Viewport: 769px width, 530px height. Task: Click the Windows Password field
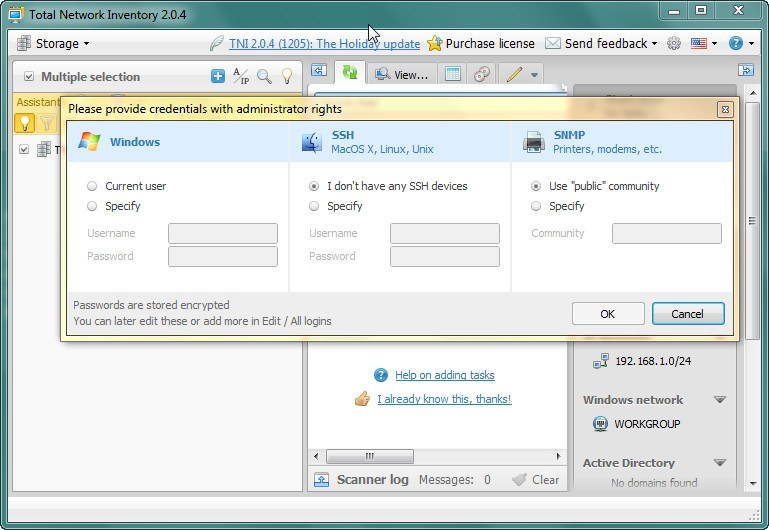click(x=223, y=256)
